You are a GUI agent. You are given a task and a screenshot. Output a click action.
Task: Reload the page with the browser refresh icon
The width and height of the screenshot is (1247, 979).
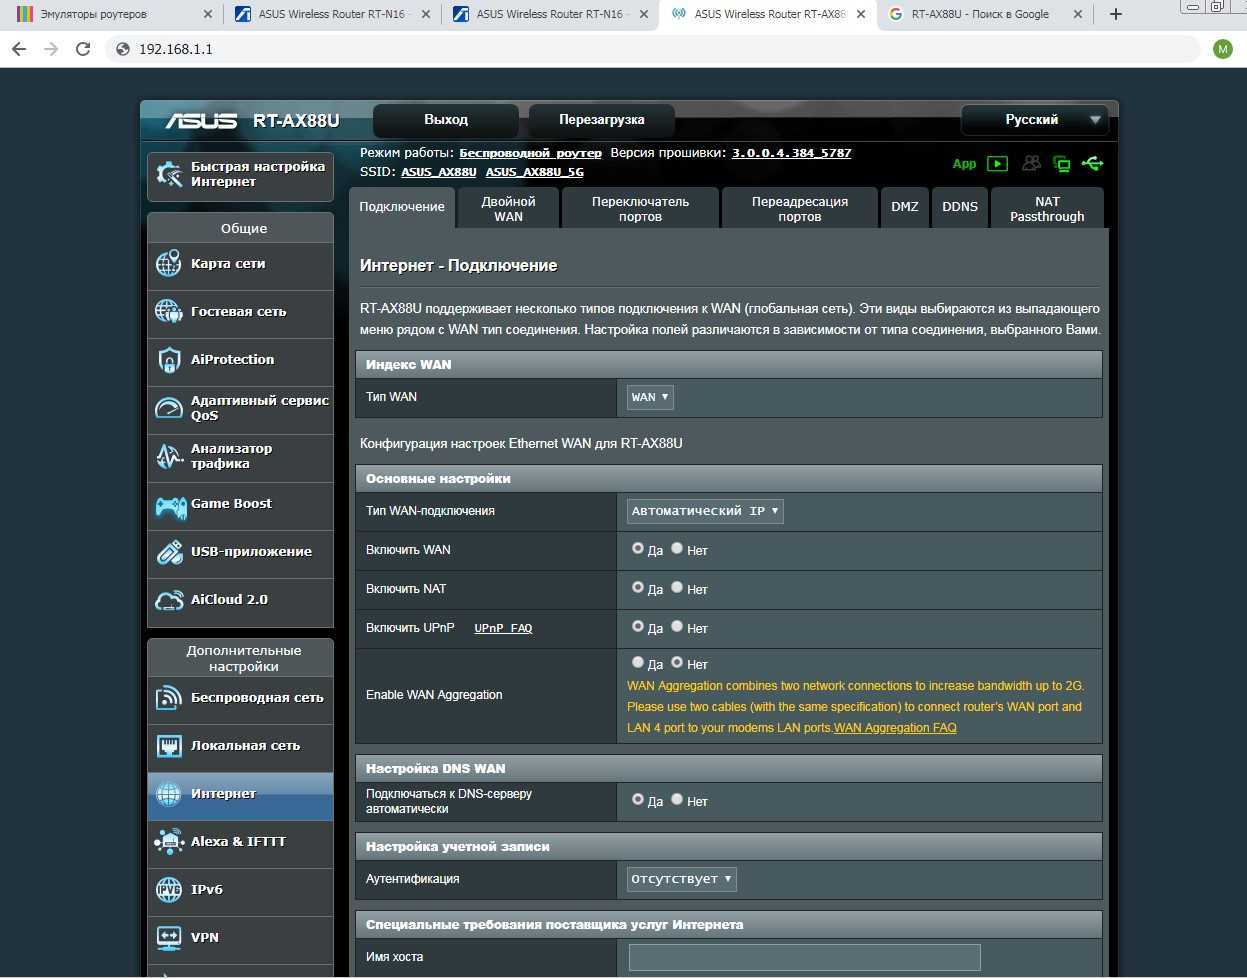(83, 49)
